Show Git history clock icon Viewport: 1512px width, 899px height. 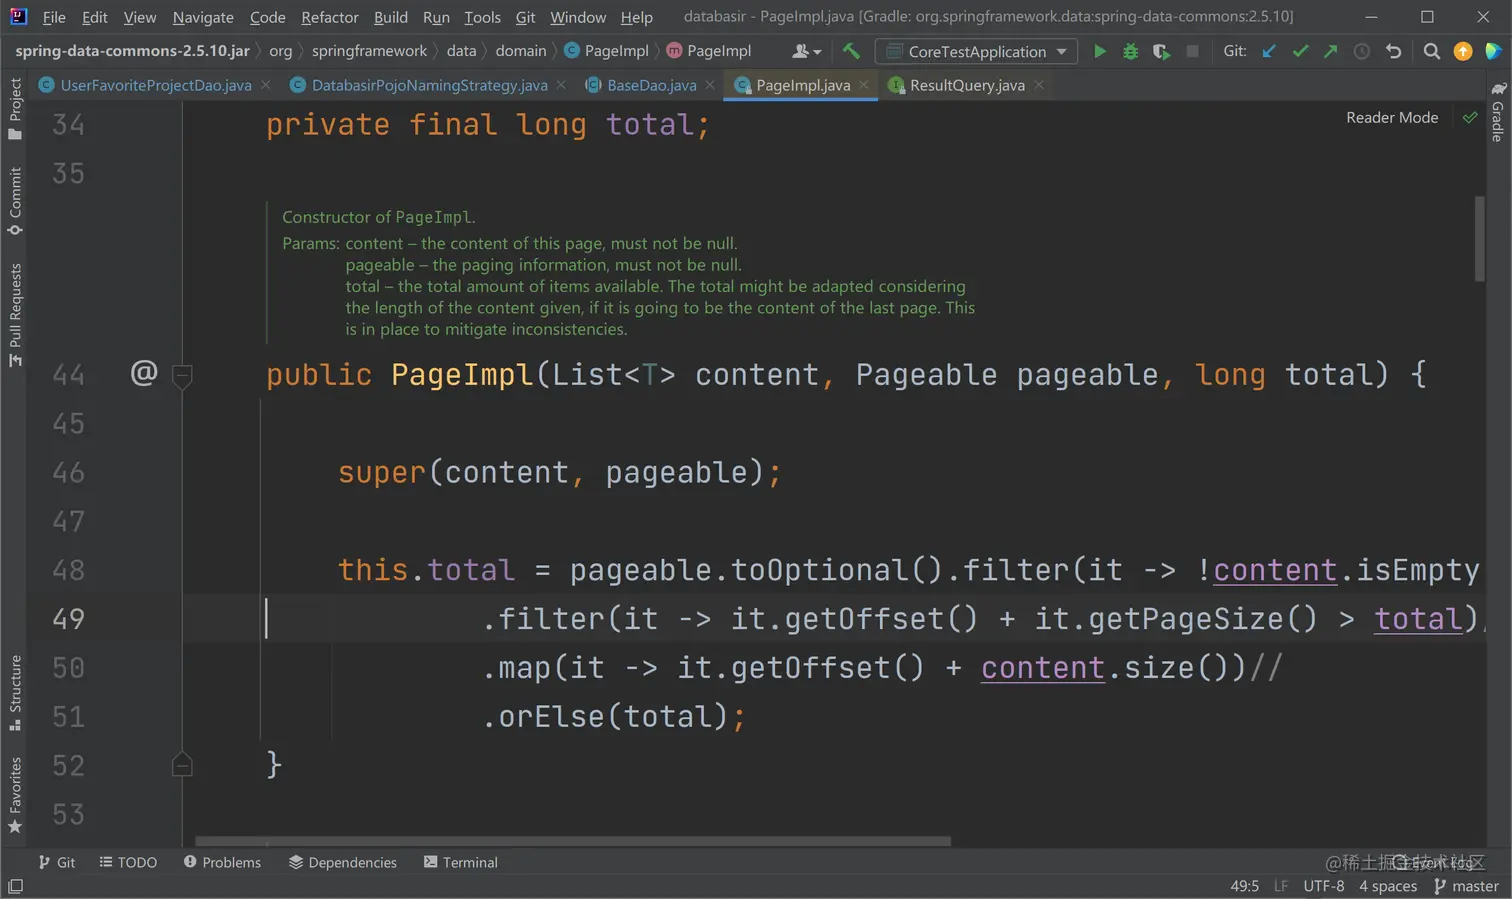coord(1361,51)
